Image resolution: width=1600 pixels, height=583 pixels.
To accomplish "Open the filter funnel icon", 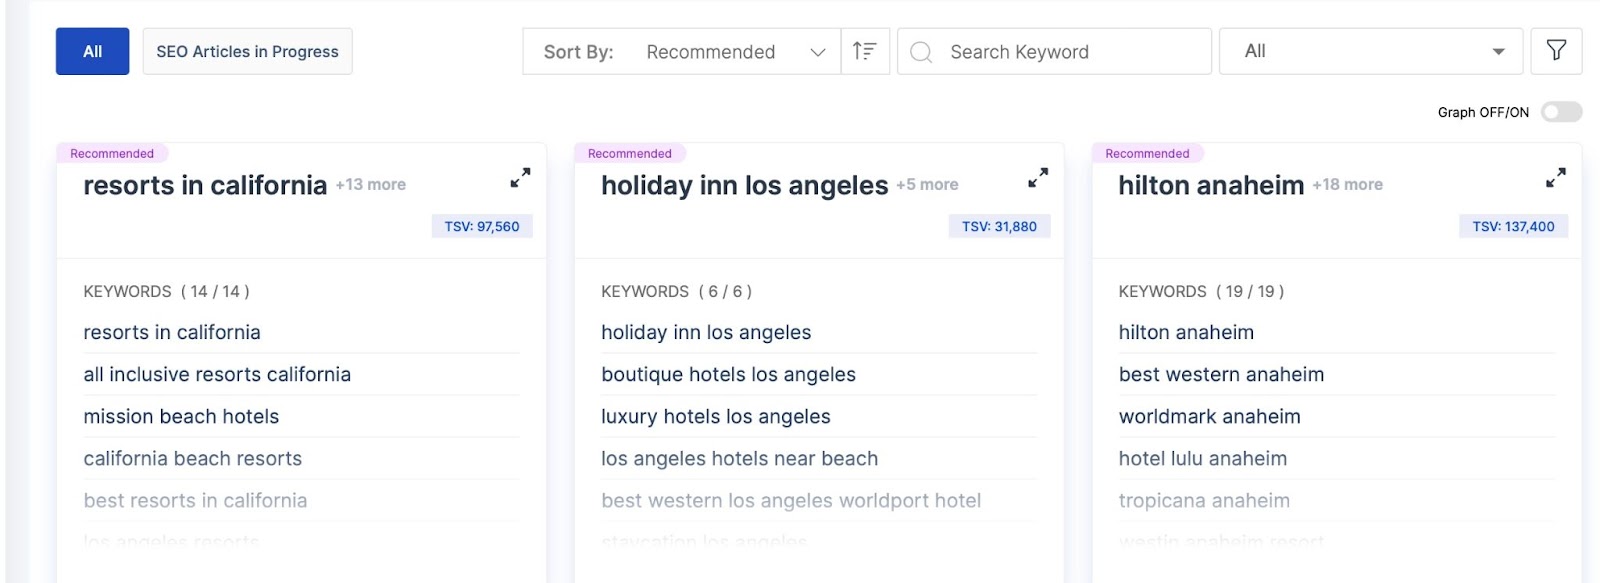I will (x=1556, y=51).
